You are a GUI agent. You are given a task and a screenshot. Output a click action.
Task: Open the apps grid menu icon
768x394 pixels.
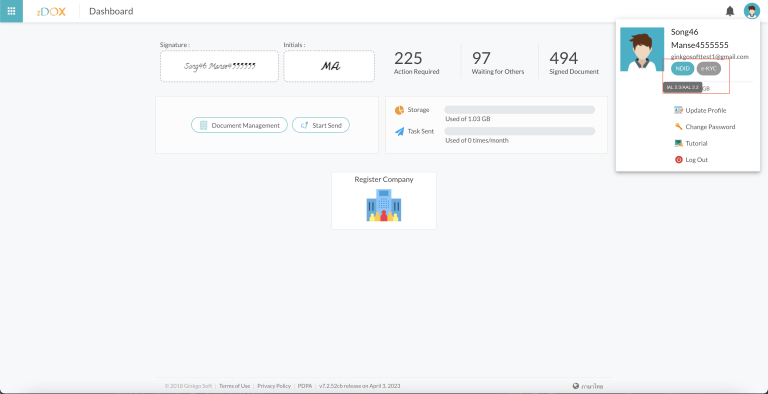[11, 11]
